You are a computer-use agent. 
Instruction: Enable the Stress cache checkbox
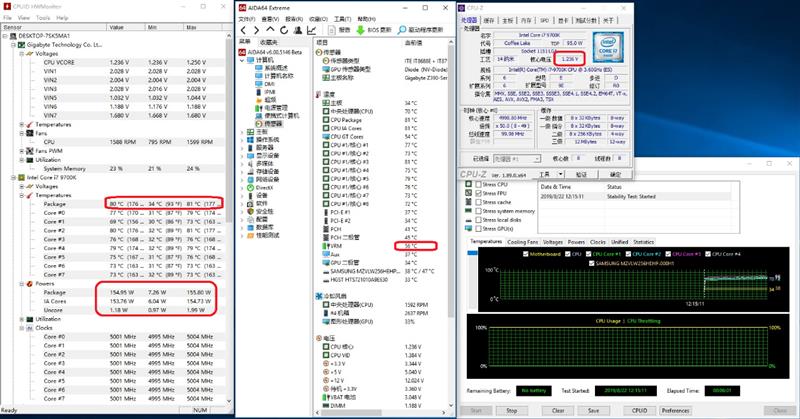coord(479,202)
